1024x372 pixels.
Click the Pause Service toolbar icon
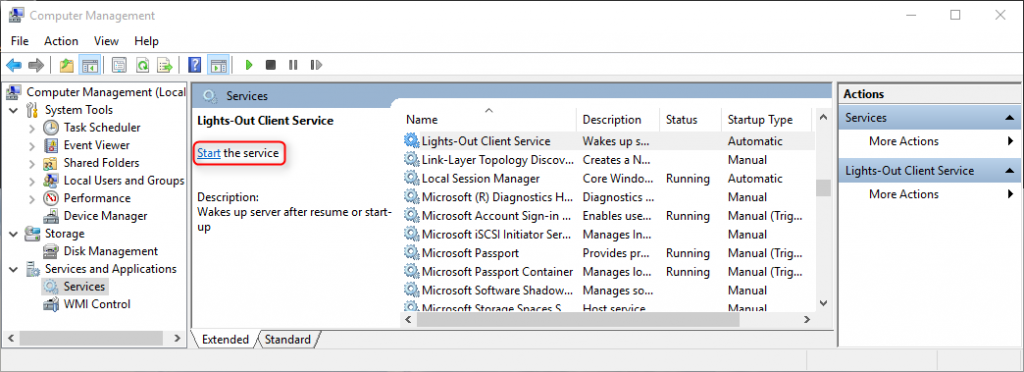[293, 65]
